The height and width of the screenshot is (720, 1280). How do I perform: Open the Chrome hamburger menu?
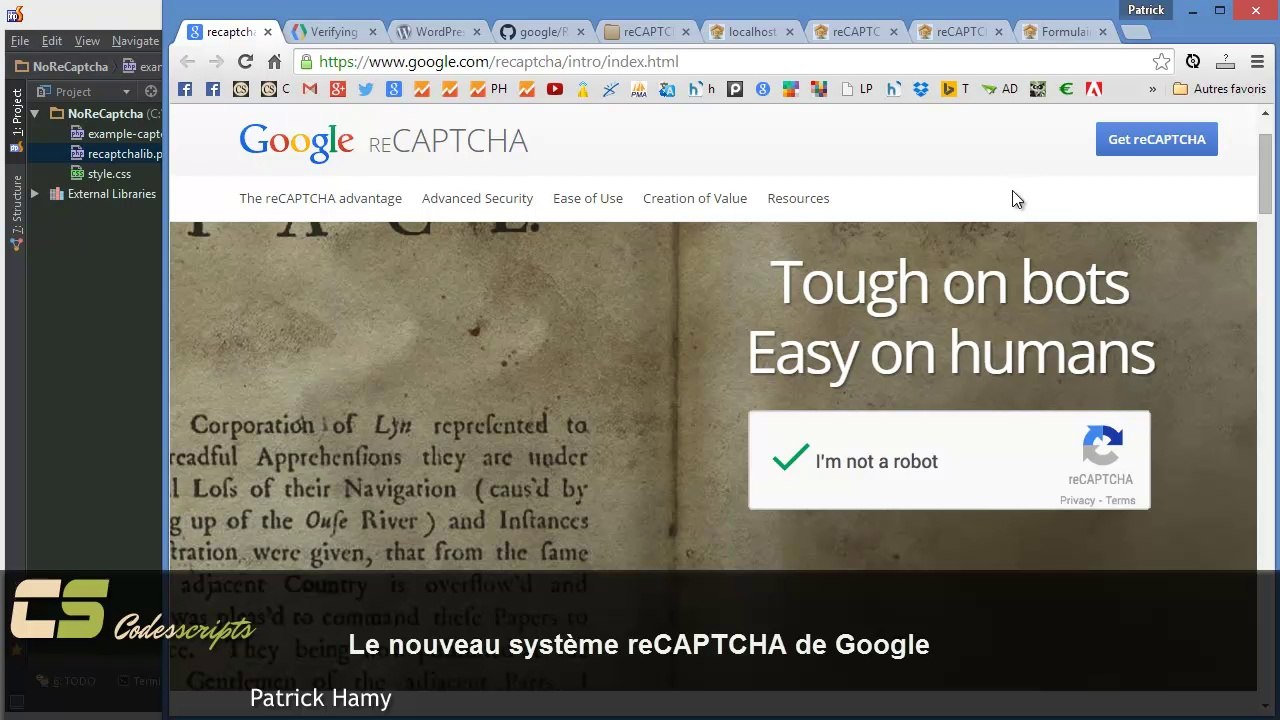[x=1258, y=62]
